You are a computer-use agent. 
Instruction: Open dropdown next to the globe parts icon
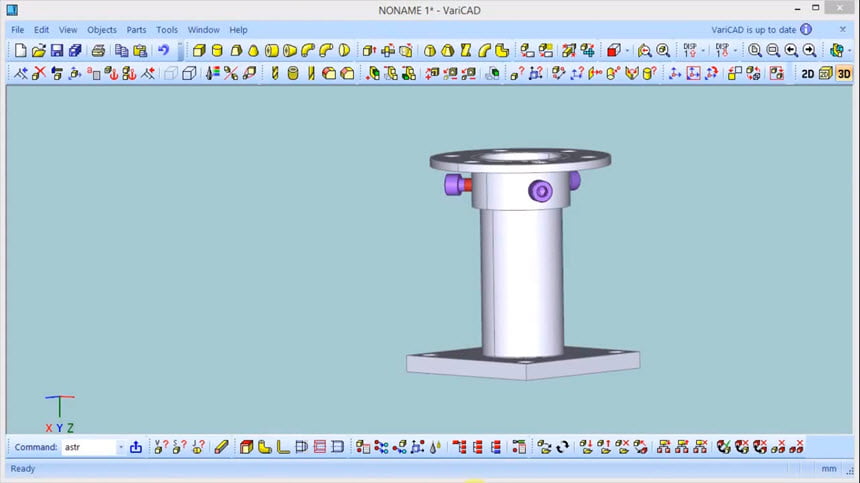(850, 50)
